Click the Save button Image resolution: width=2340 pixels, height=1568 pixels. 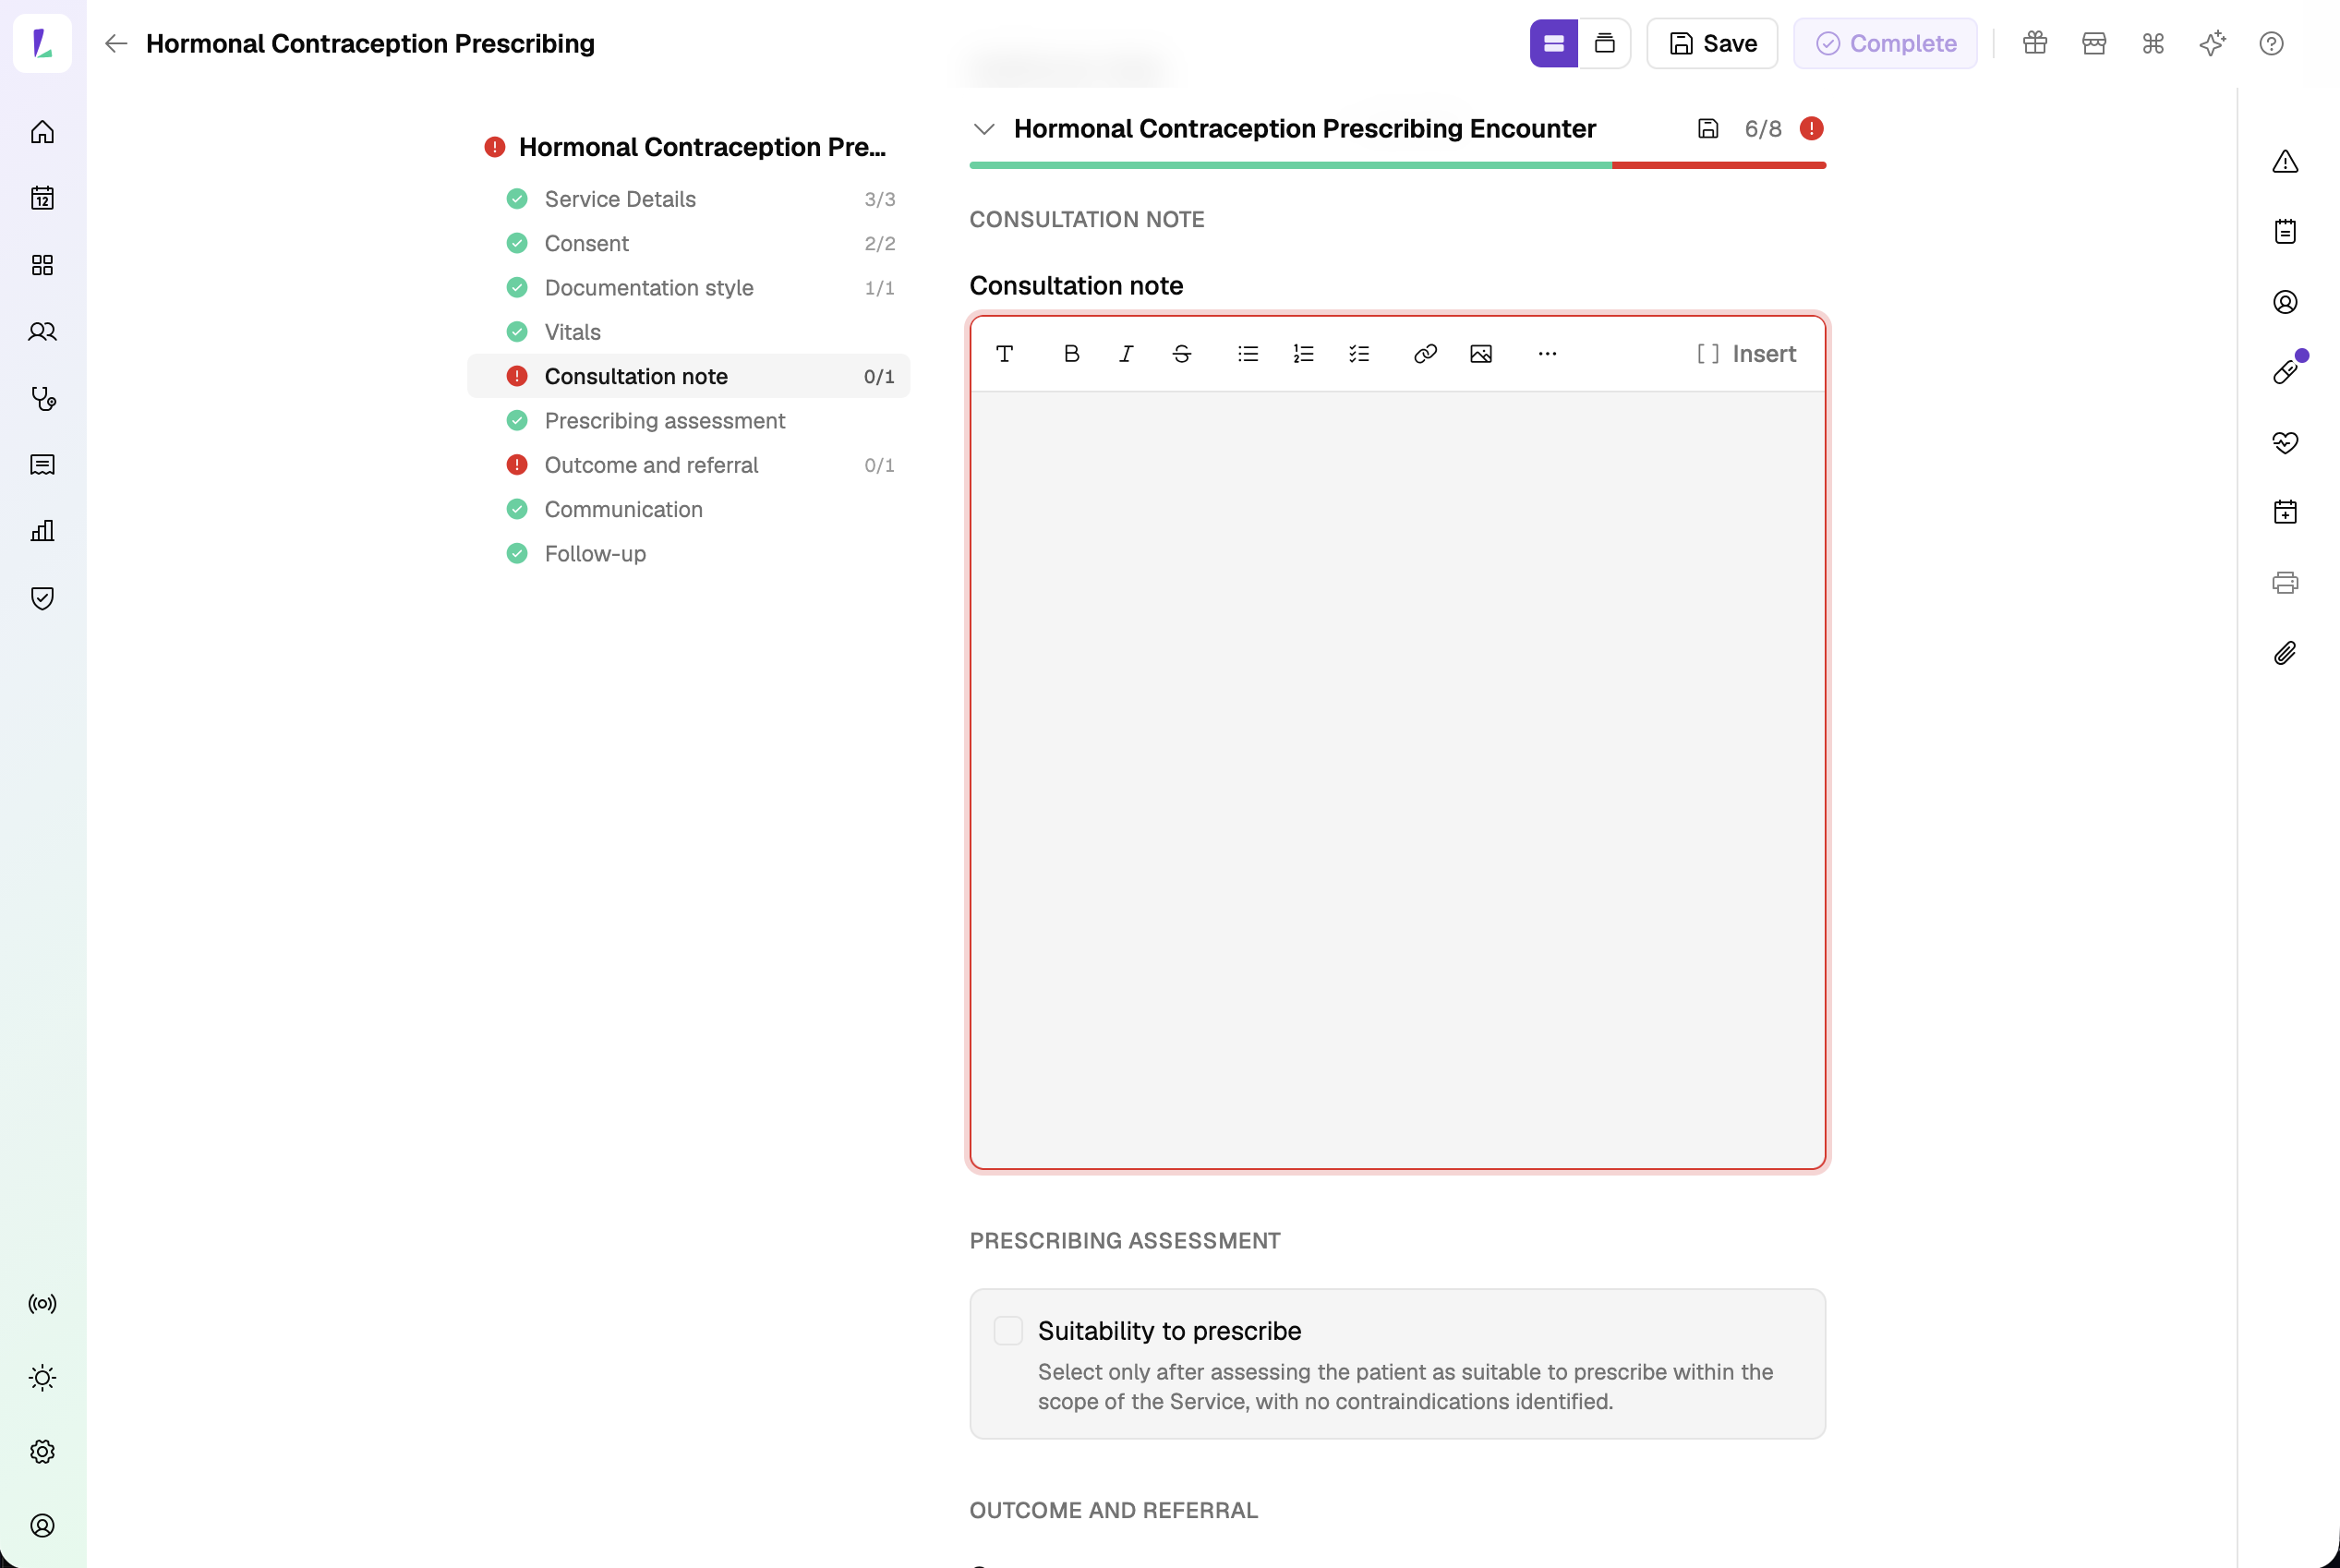pos(1711,43)
